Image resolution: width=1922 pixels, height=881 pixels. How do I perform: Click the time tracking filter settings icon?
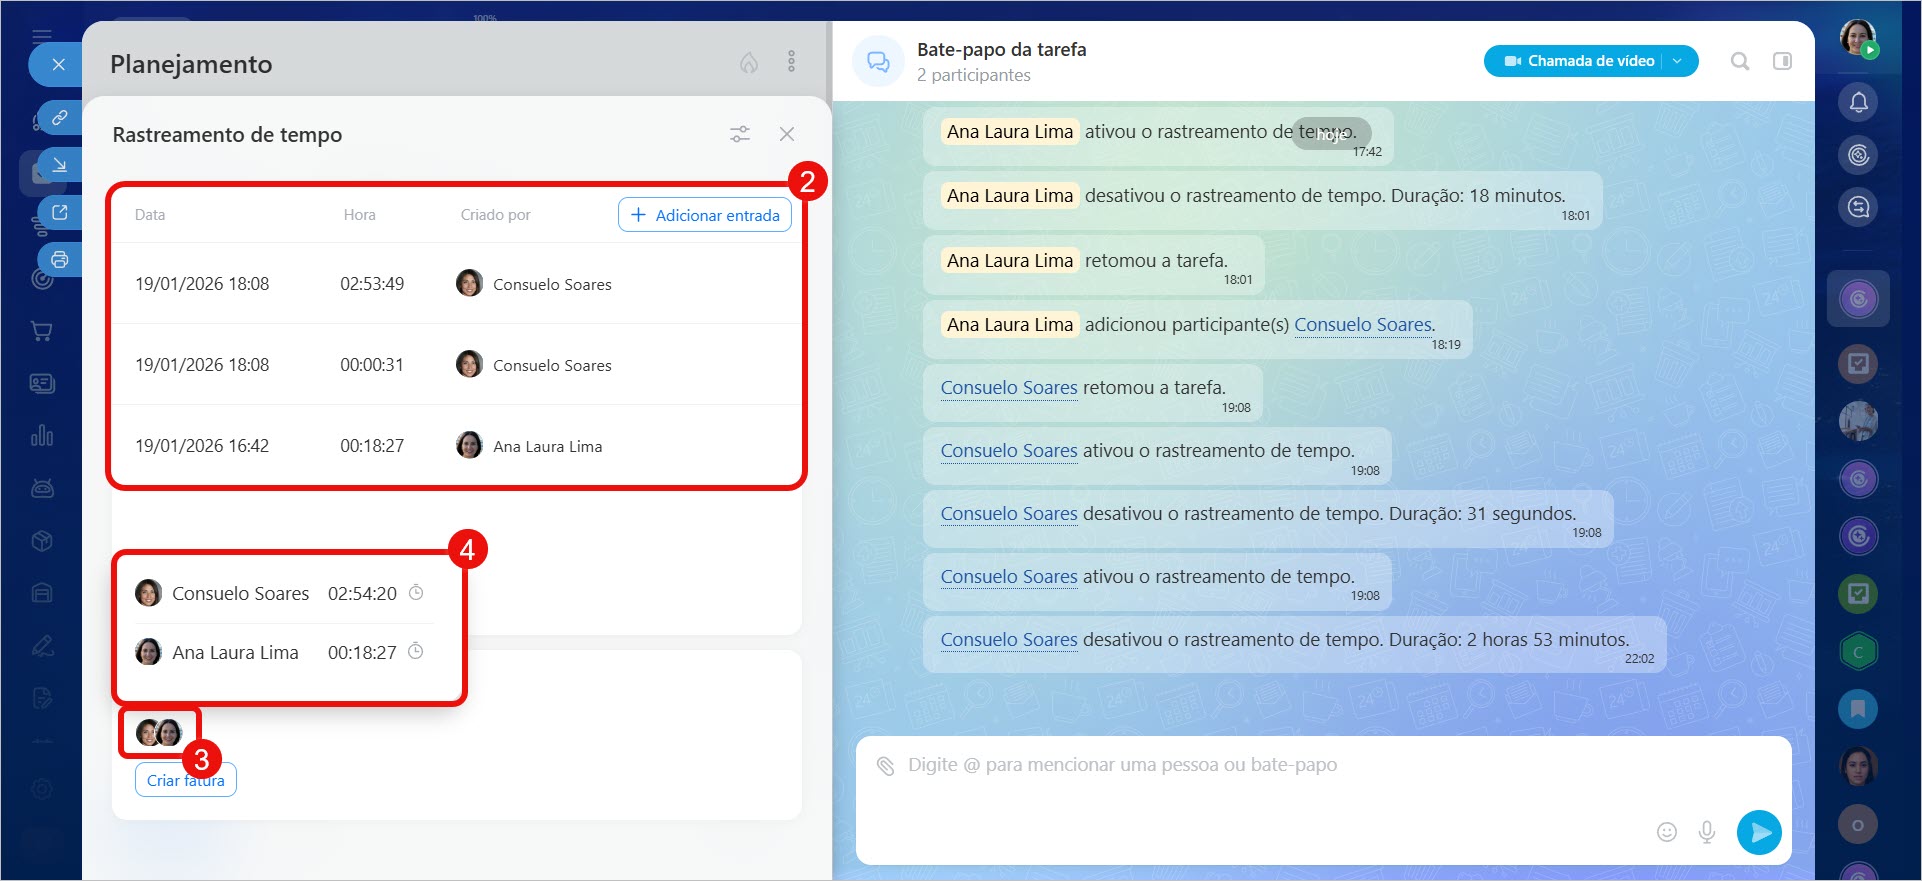click(739, 134)
